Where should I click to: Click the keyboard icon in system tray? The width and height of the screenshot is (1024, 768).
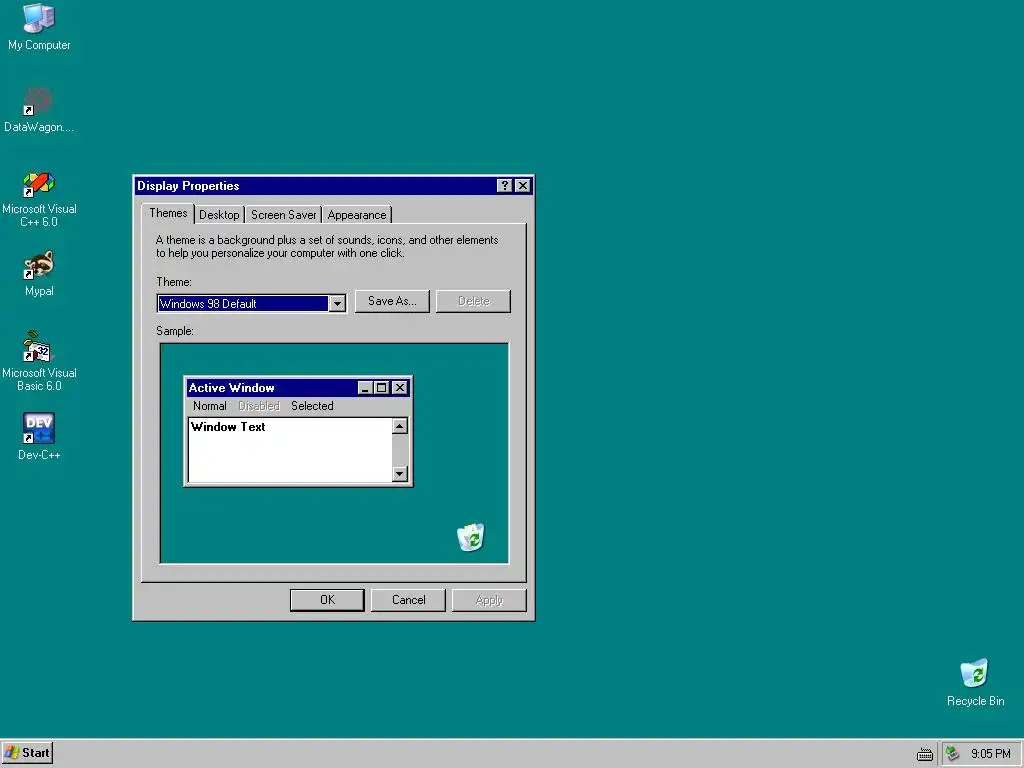925,754
